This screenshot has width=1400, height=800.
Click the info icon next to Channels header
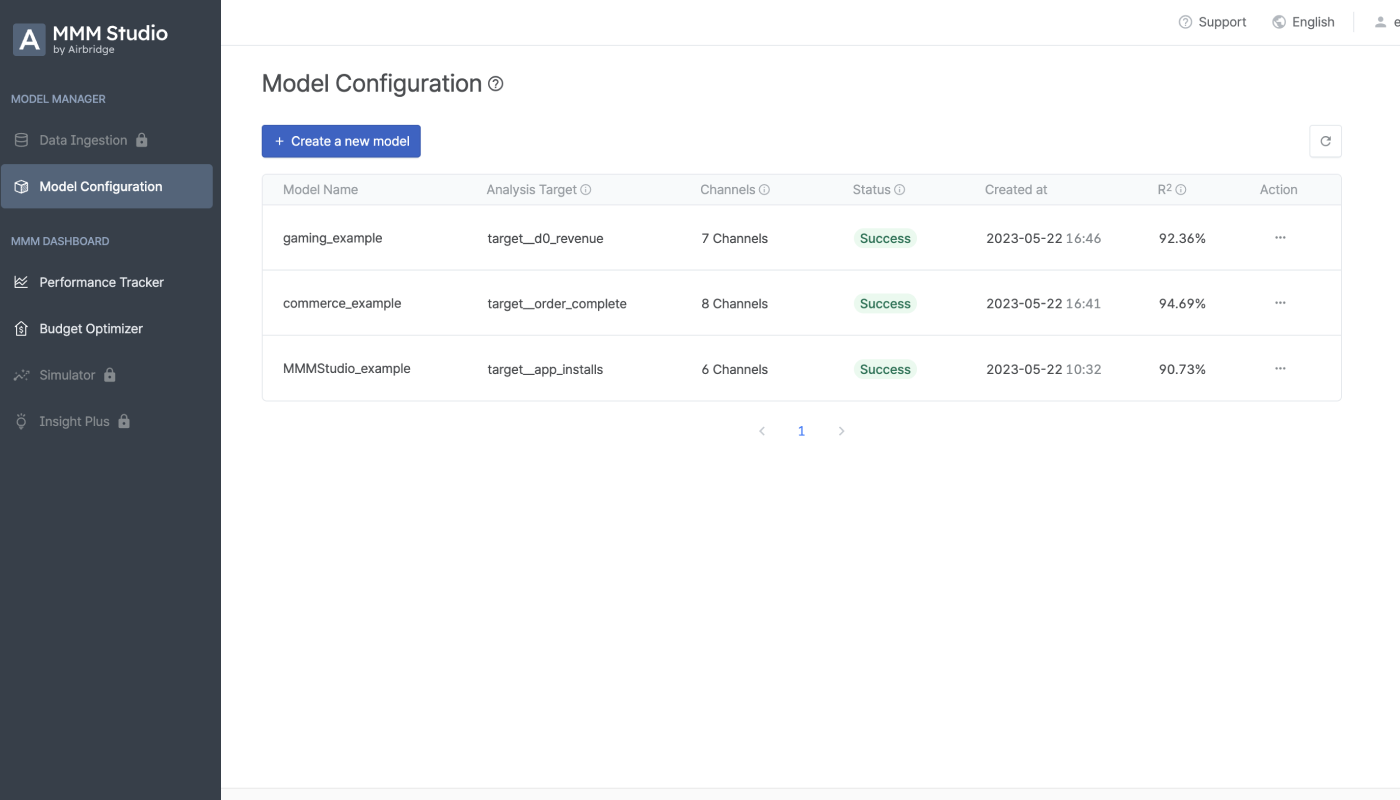(x=764, y=190)
